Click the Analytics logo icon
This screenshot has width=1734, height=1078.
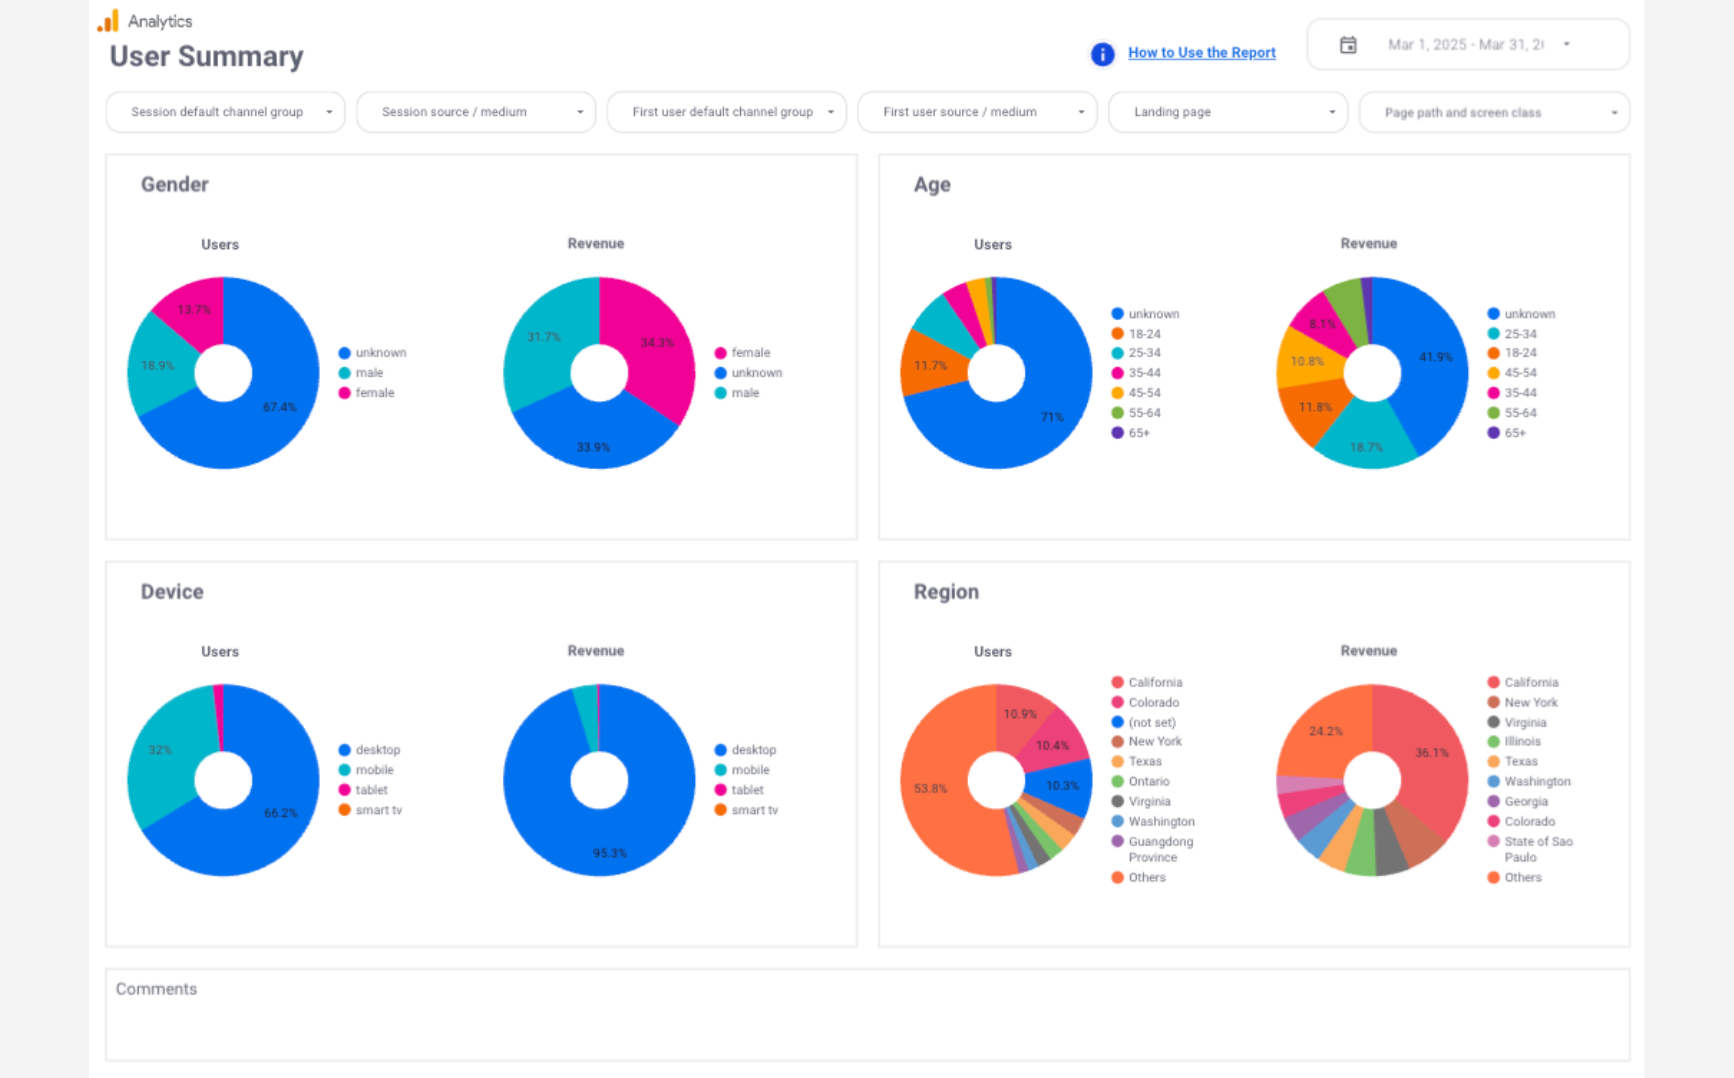(108, 21)
